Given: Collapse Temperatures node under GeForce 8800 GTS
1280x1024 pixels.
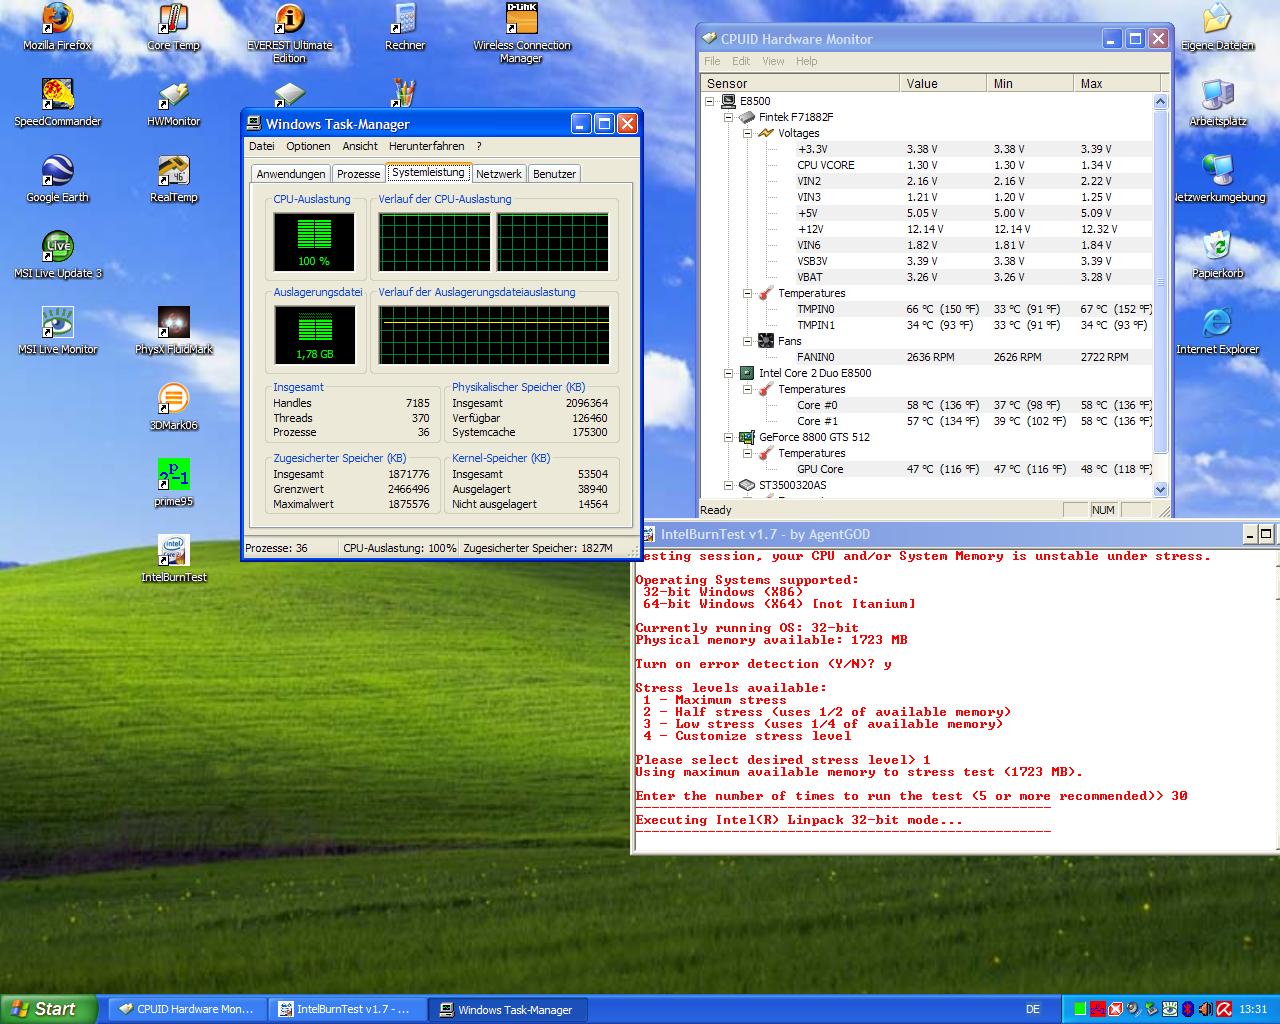Looking at the screenshot, I should (x=747, y=453).
